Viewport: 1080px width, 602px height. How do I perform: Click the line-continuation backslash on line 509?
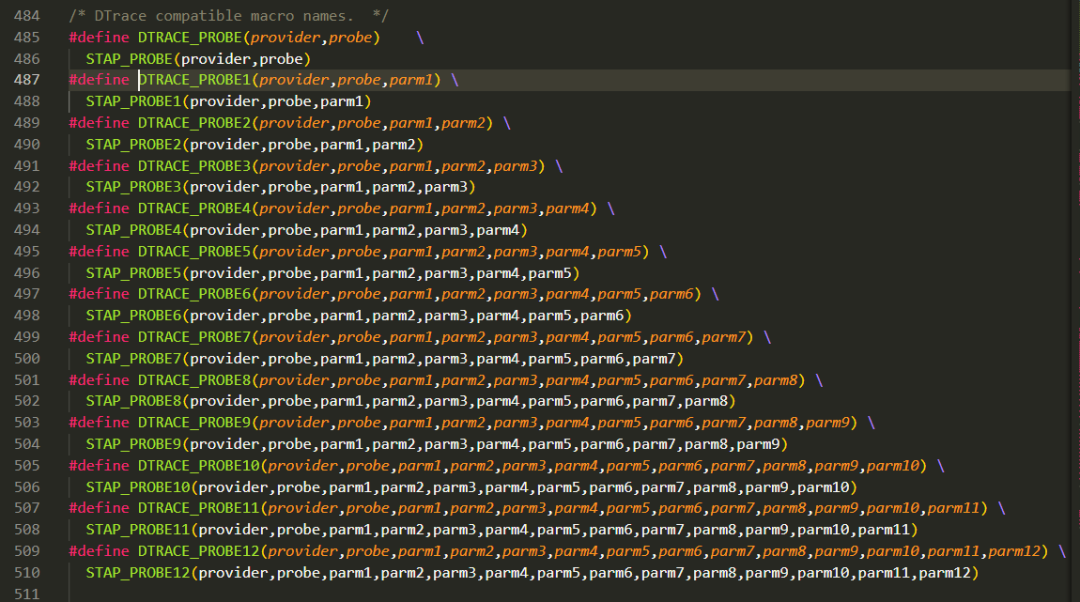pyautogui.click(x=1061, y=551)
